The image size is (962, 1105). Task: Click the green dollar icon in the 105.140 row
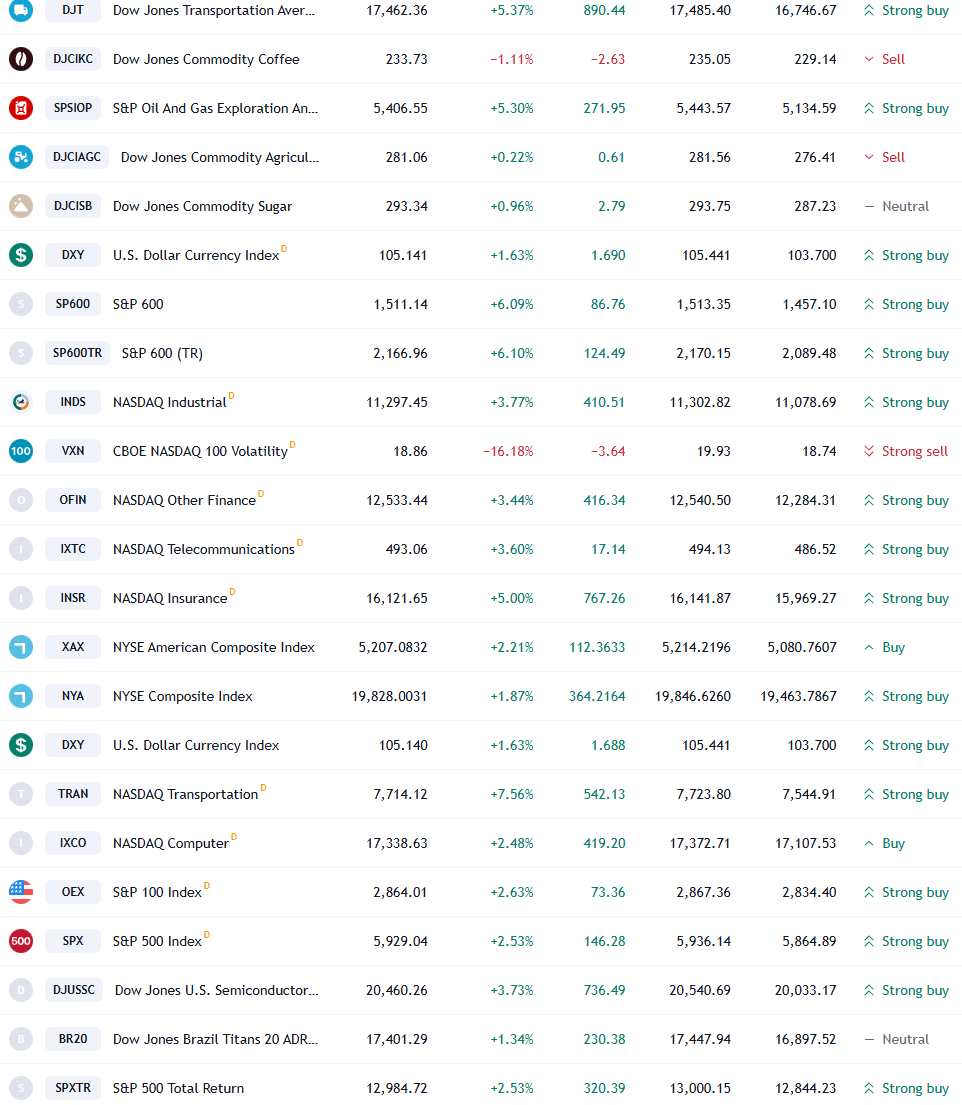click(x=21, y=745)
